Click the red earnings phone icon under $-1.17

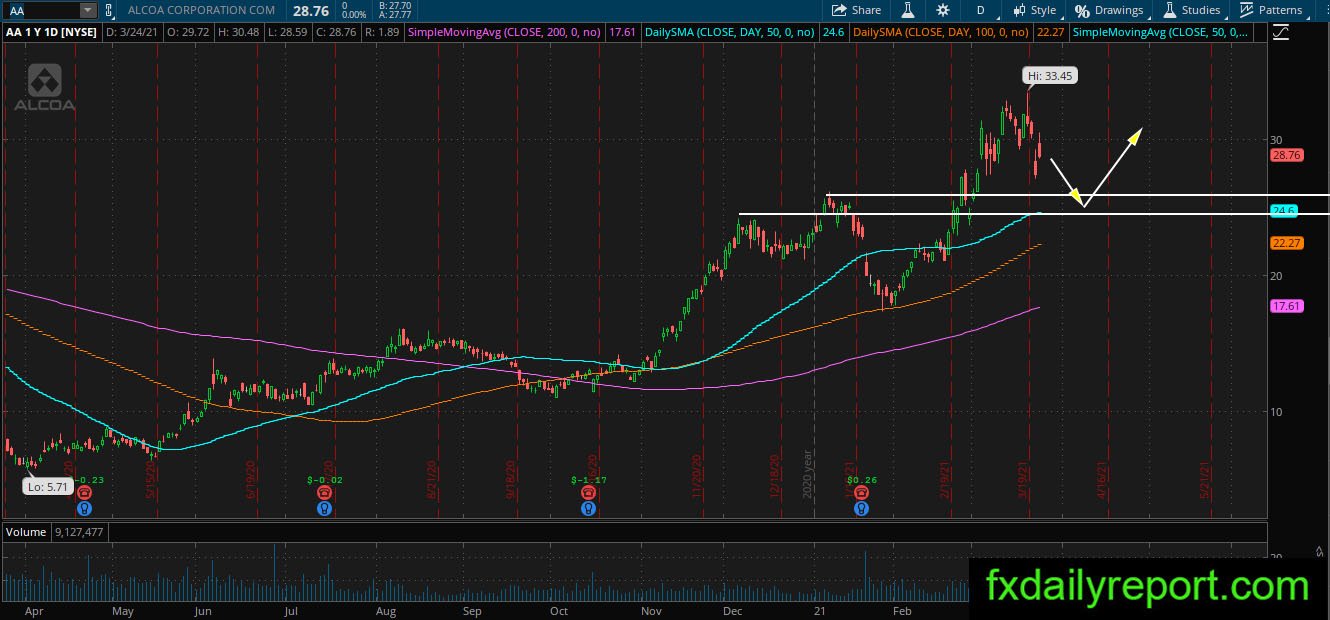point(588,492)
